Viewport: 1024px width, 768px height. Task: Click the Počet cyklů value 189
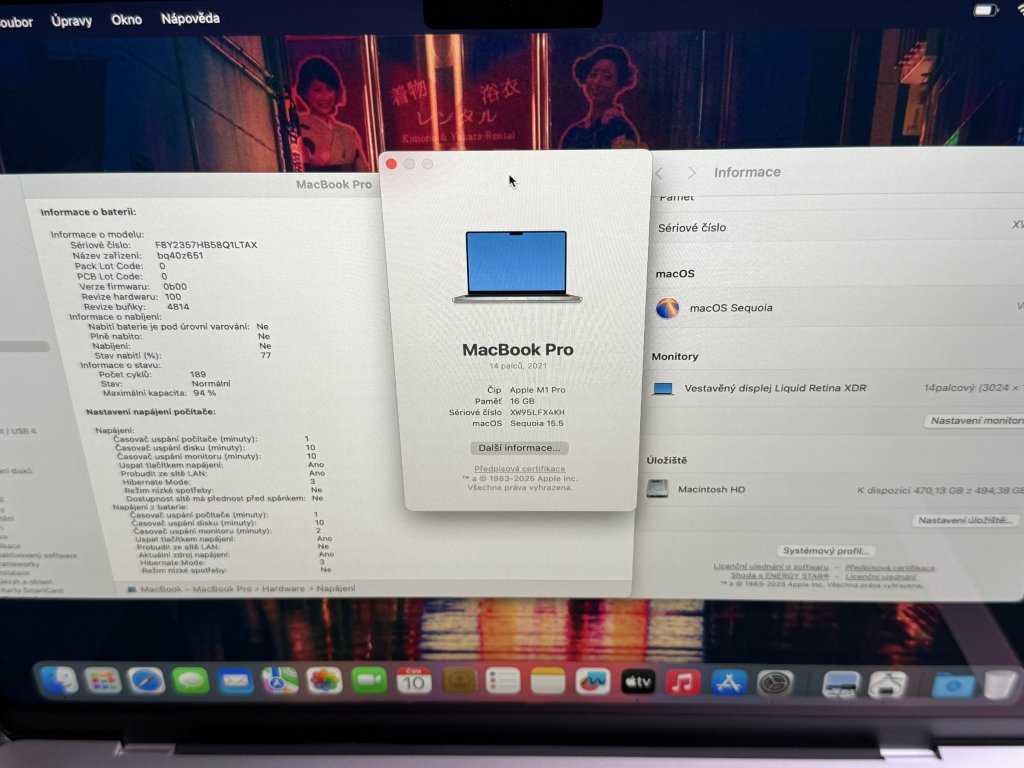coord(198,374)
